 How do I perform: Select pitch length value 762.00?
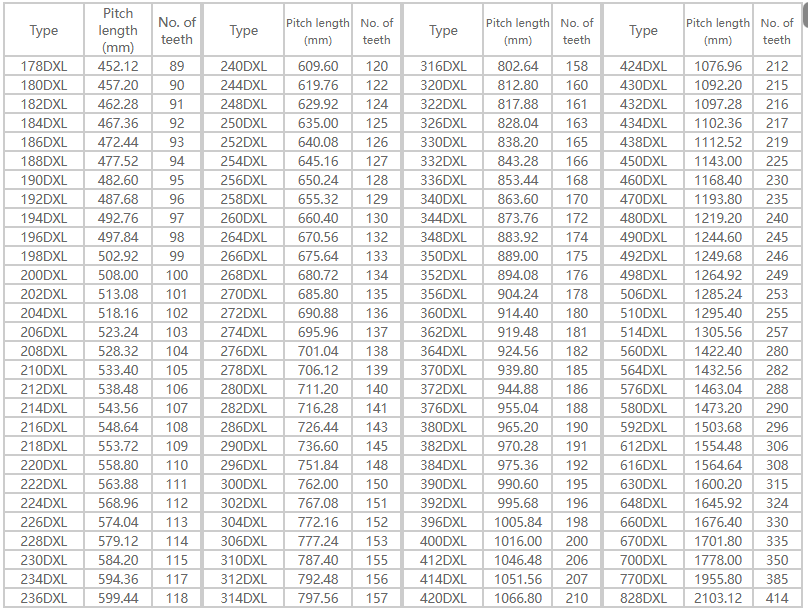(x=318, y=484)
